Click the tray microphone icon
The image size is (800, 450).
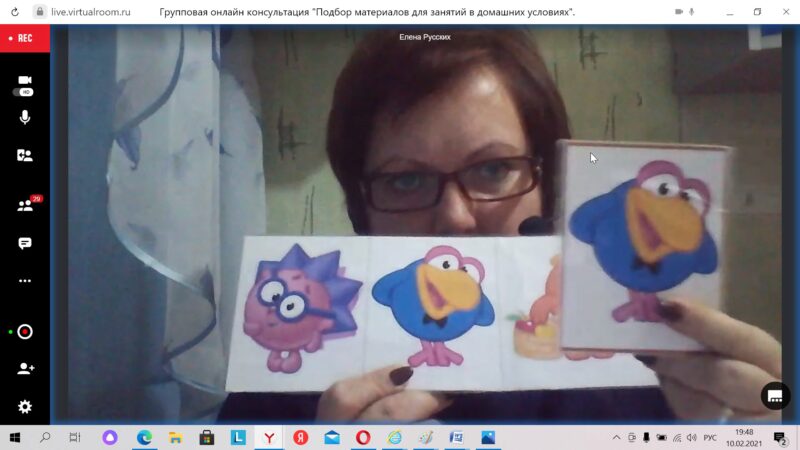tap(646, 437)
